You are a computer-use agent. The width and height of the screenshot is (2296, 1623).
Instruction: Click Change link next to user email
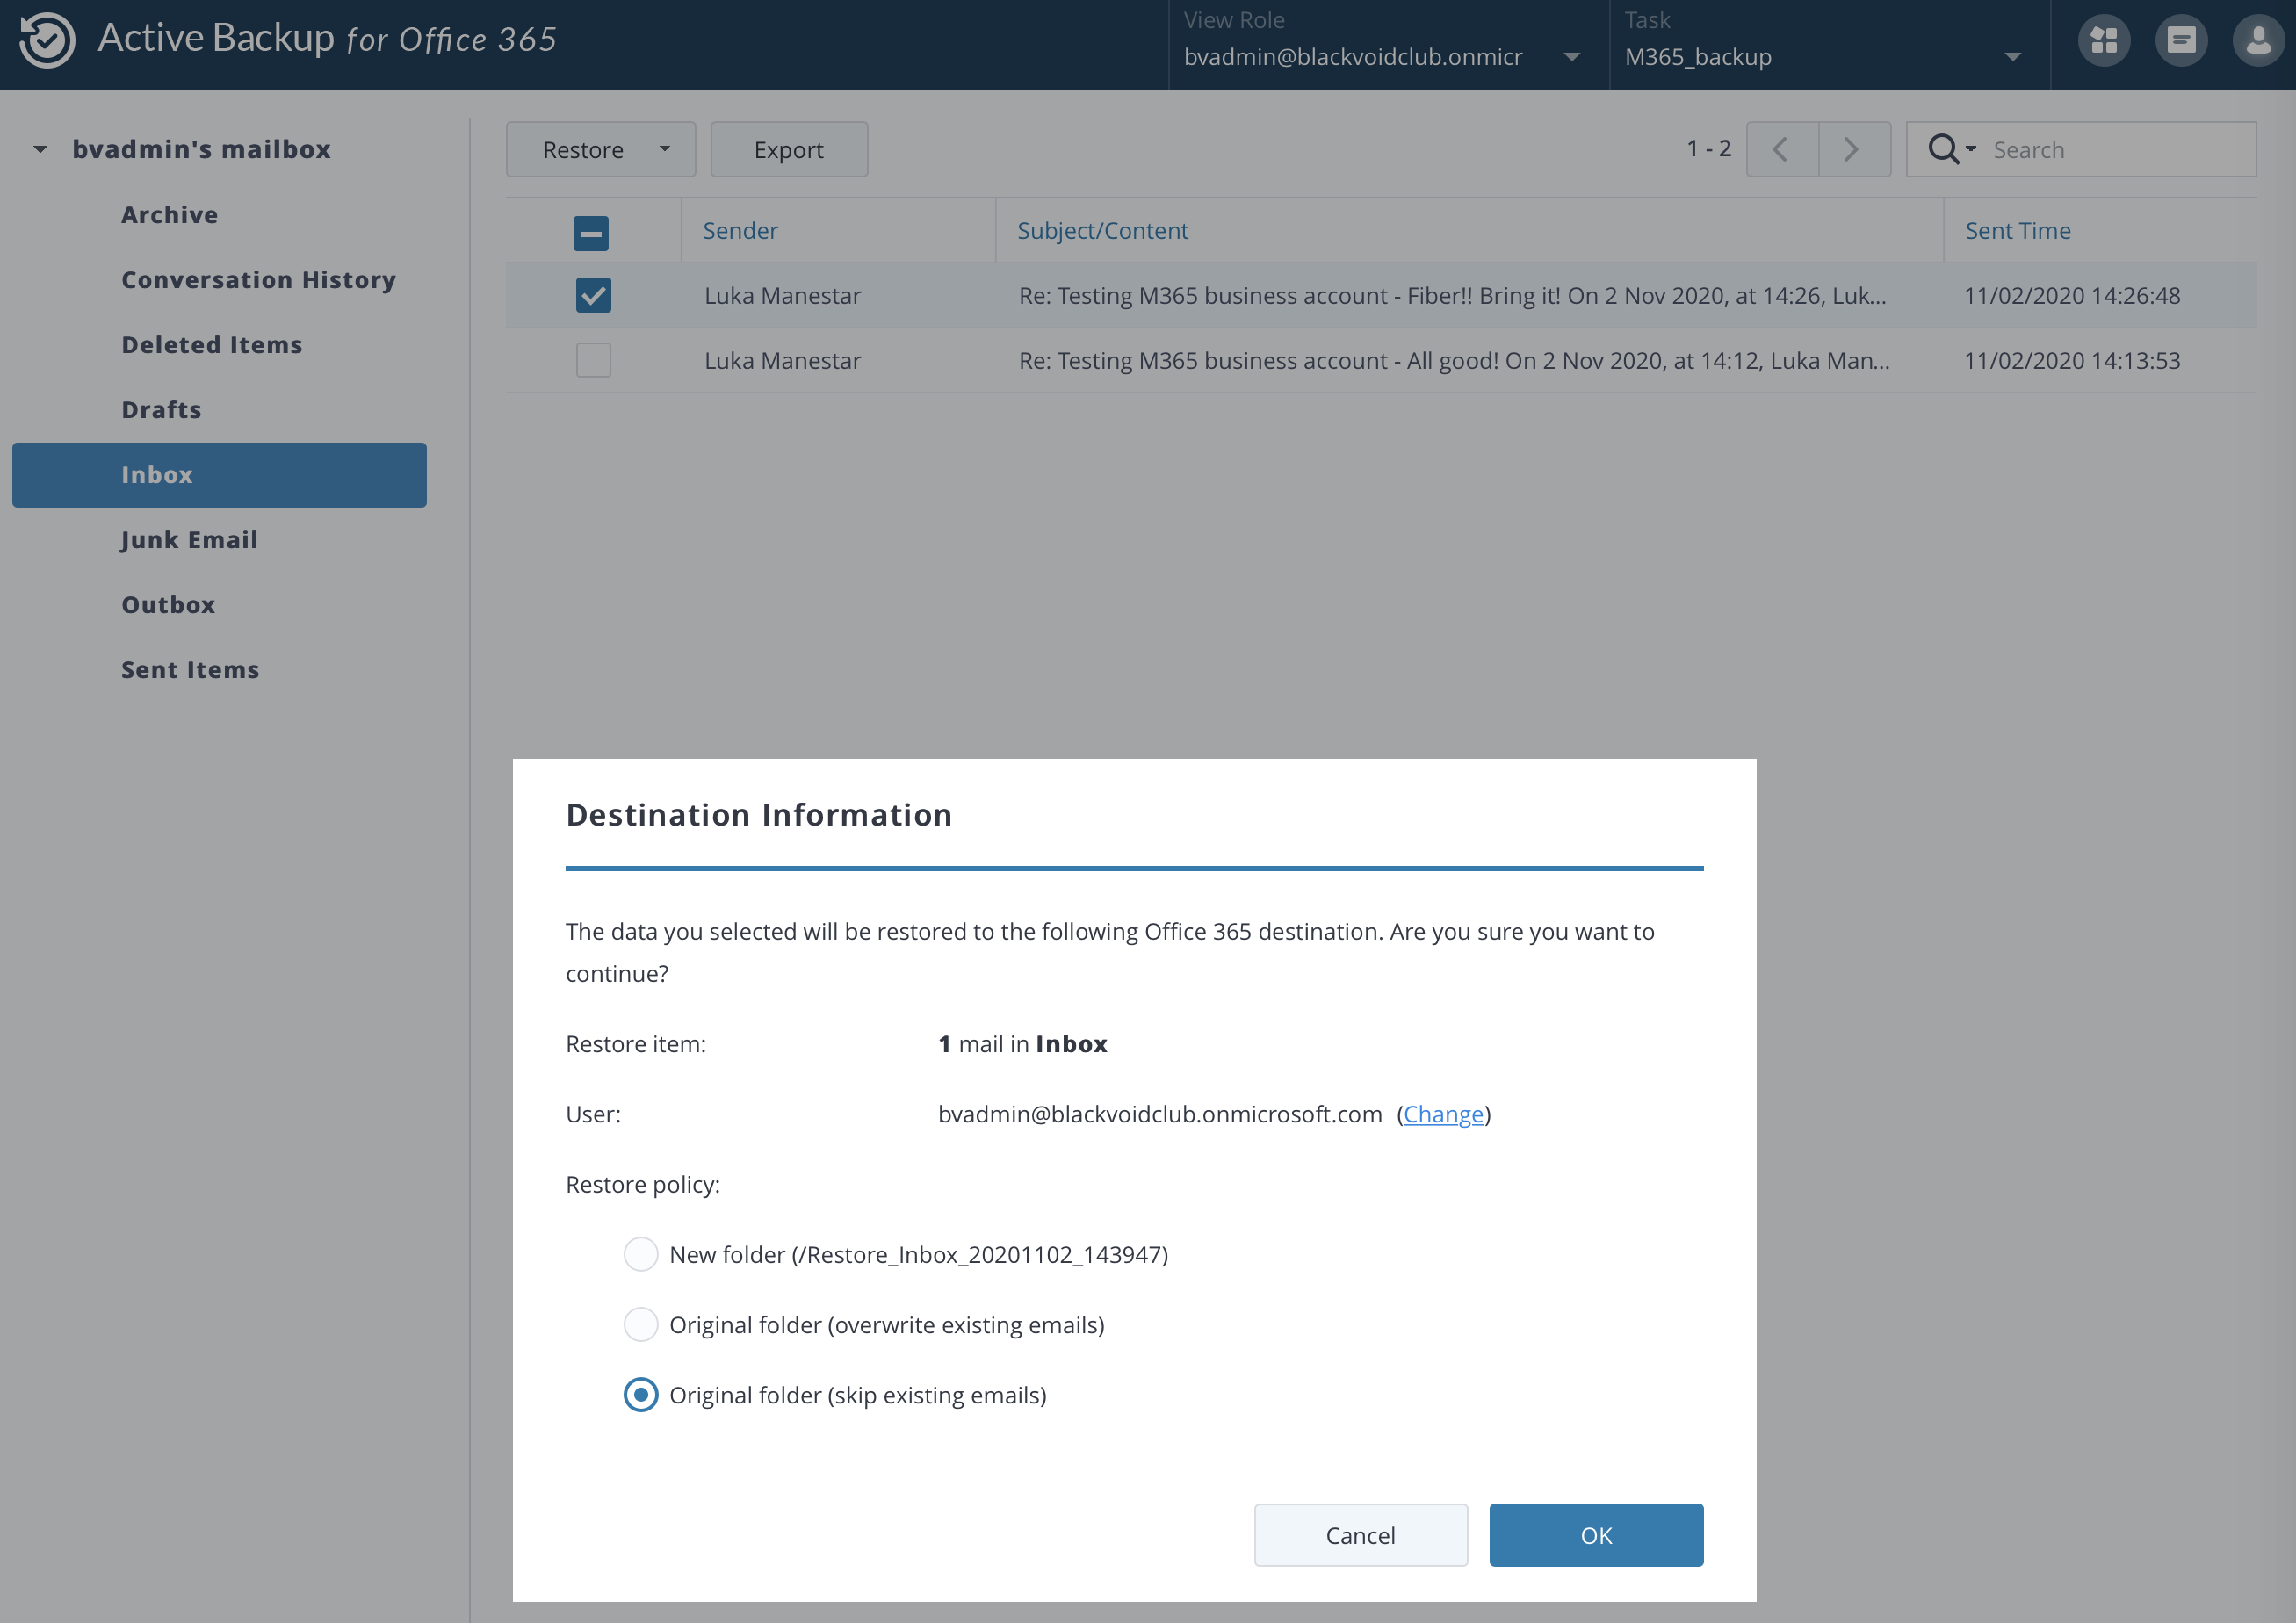[1444, 1113]
